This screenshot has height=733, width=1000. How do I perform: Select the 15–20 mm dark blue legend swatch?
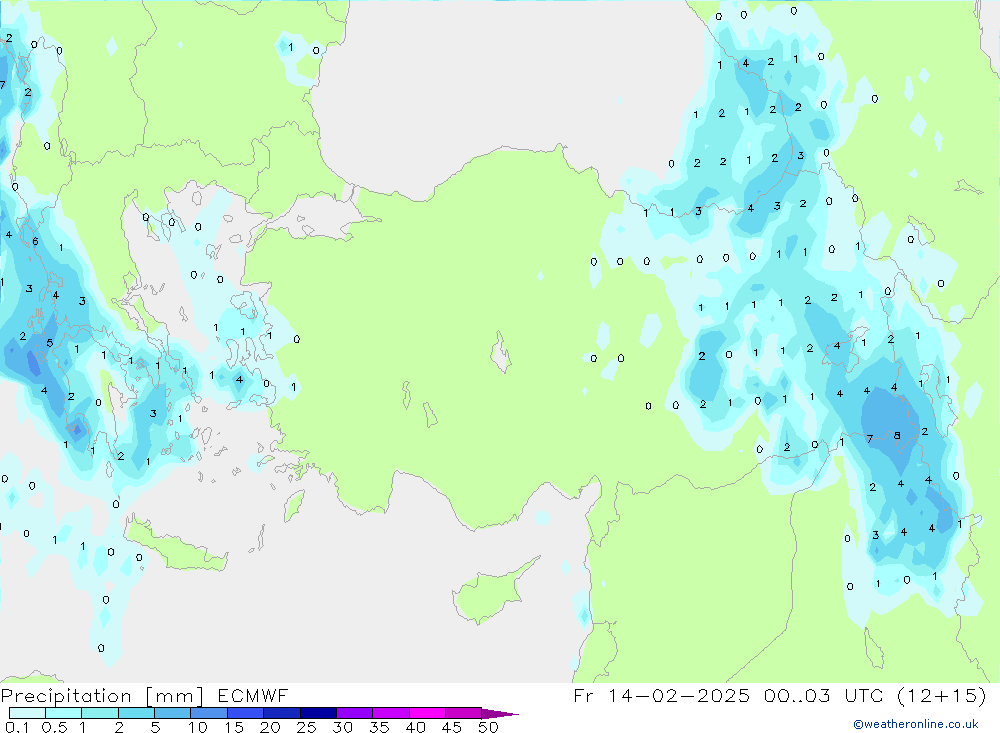click(x=246, y=713)
